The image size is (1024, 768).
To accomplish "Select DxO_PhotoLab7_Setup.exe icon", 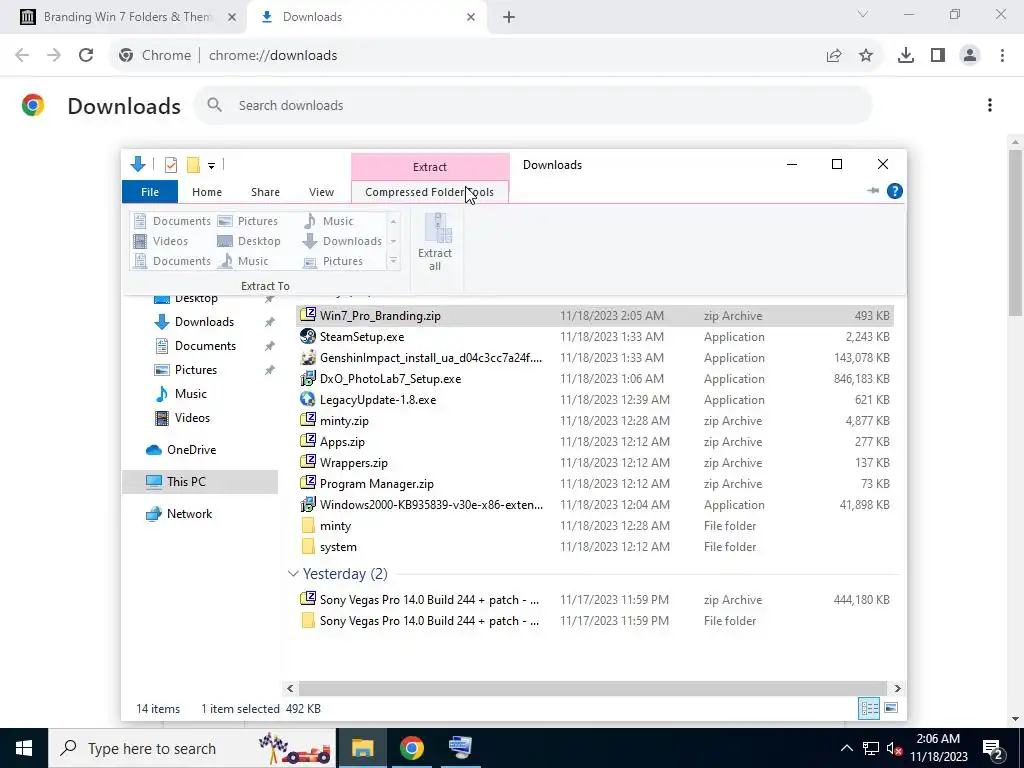I will coord(308,378).
